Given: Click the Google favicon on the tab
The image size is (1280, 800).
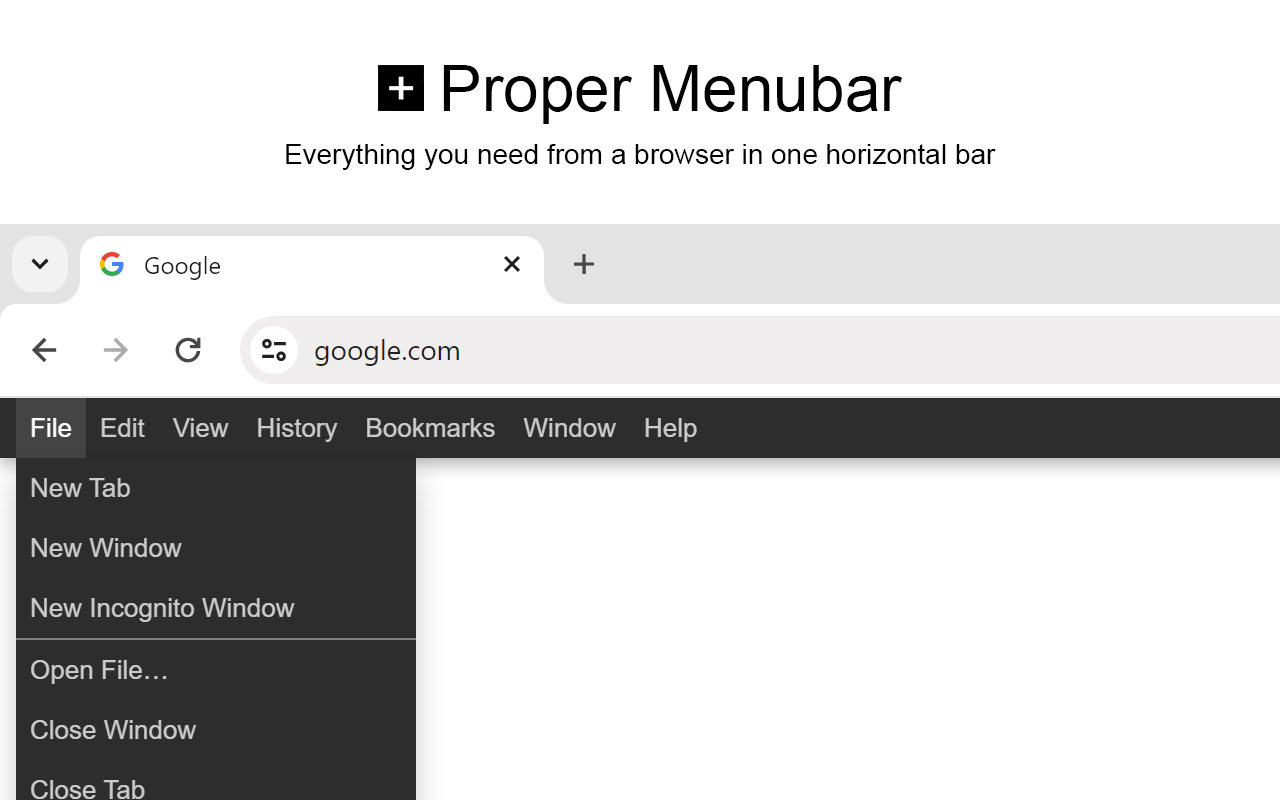Looking at the screenshot, I should tap(111, 264).
